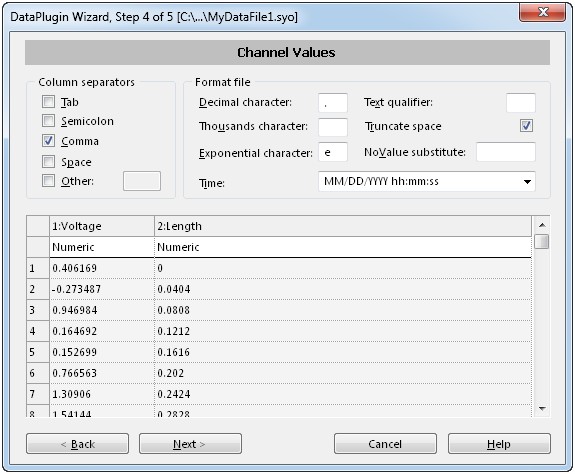Open Help for this wizard step
Screen dimensions: 575x474
click(x=499, y=444)
